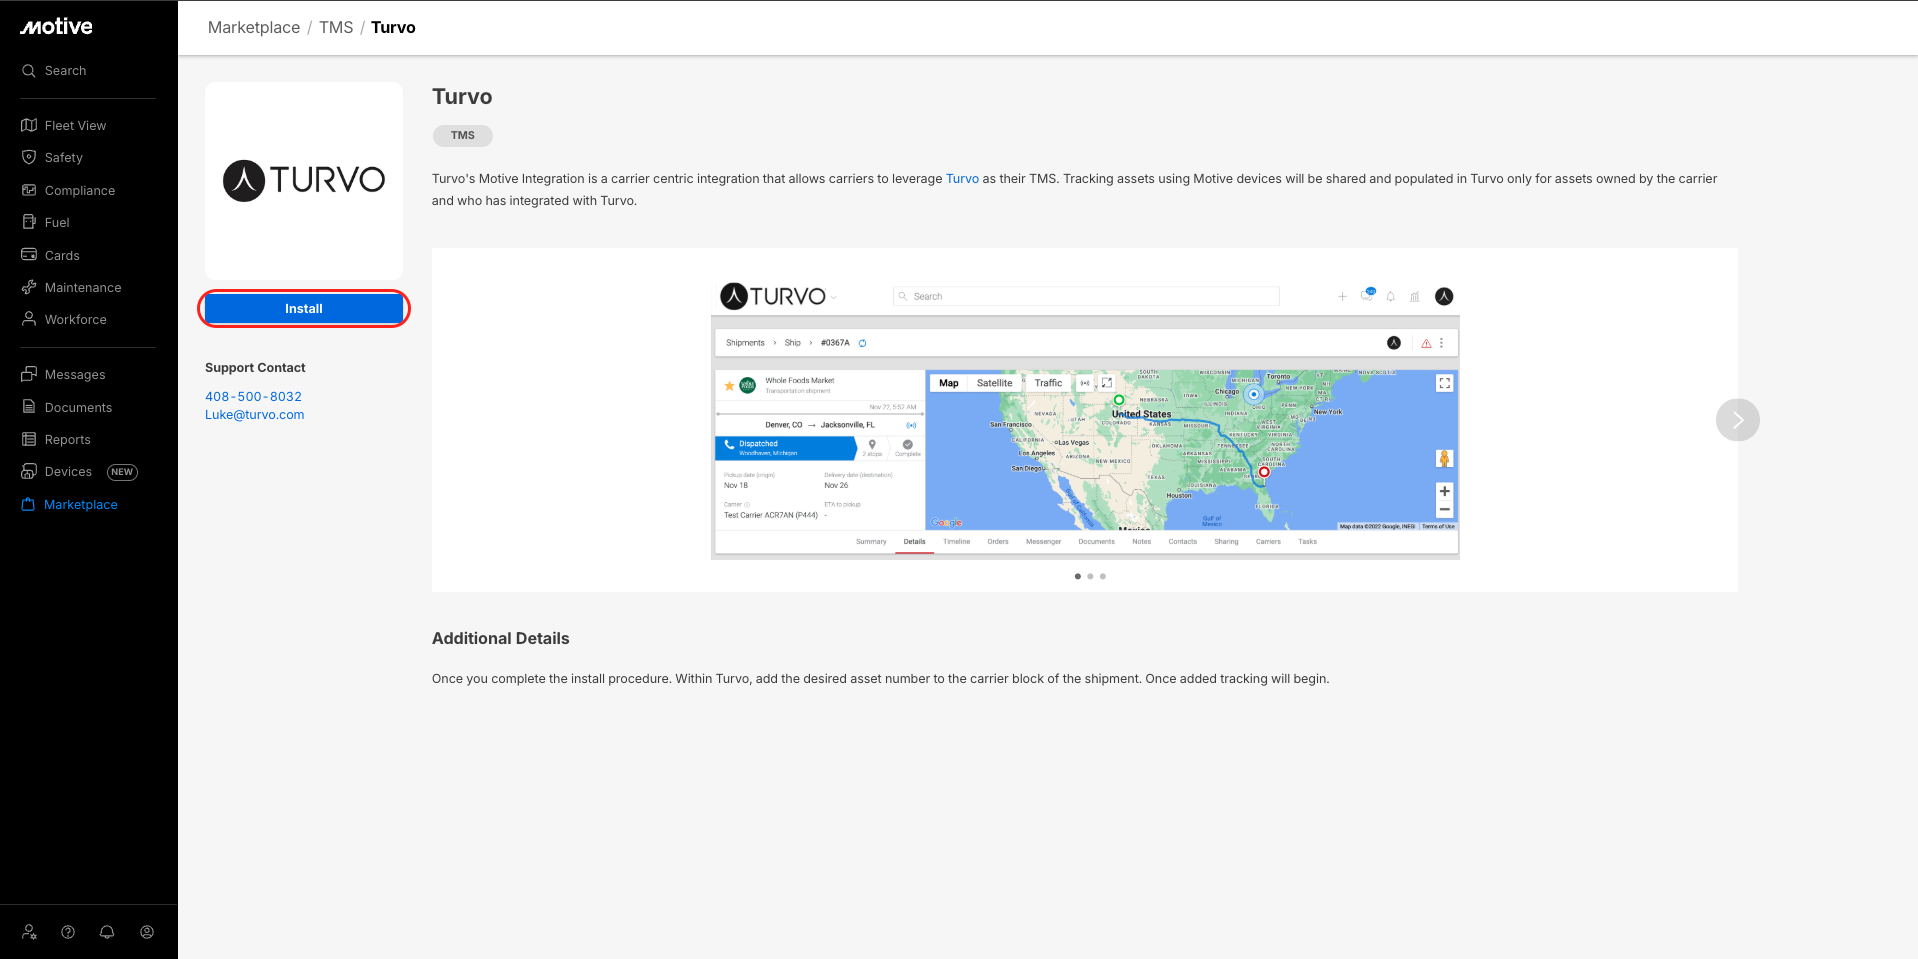Open the Devices section marked NEW

pos(68,472)
